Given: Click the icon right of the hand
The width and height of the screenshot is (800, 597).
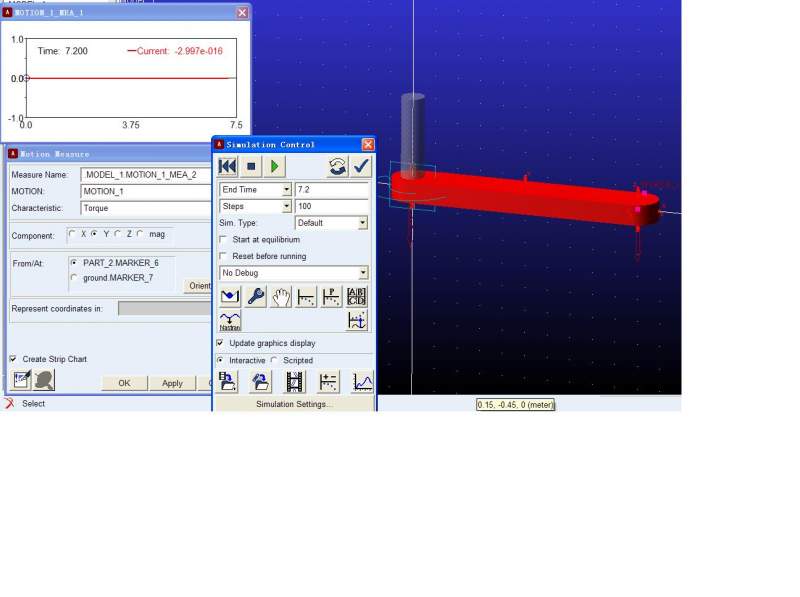Looking at the screenshot, I should pyautogui.click(x=306, y=296).
